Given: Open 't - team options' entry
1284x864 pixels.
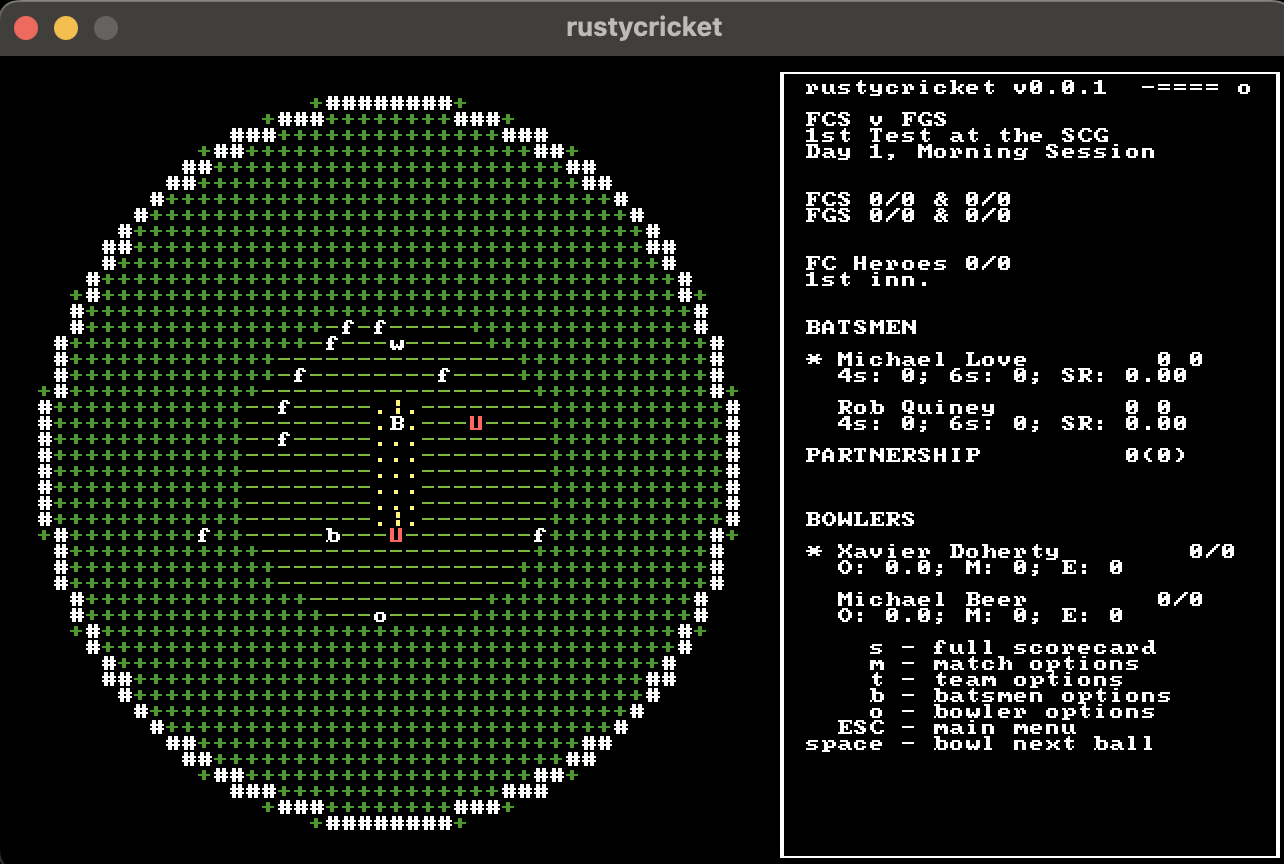Looking at the screenshot, I should [x=997, y=680].
